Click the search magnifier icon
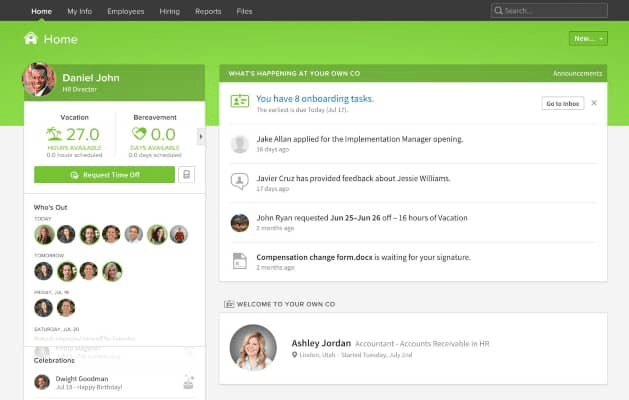The height and width of the screenshot is (400, 629). pyautogui.click(x=498, y=10)
